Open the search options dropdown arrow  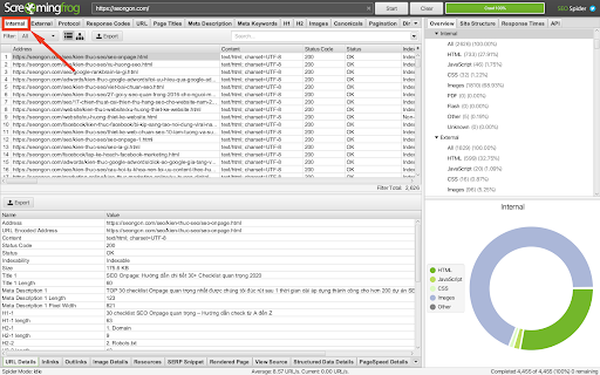point(414,36)
